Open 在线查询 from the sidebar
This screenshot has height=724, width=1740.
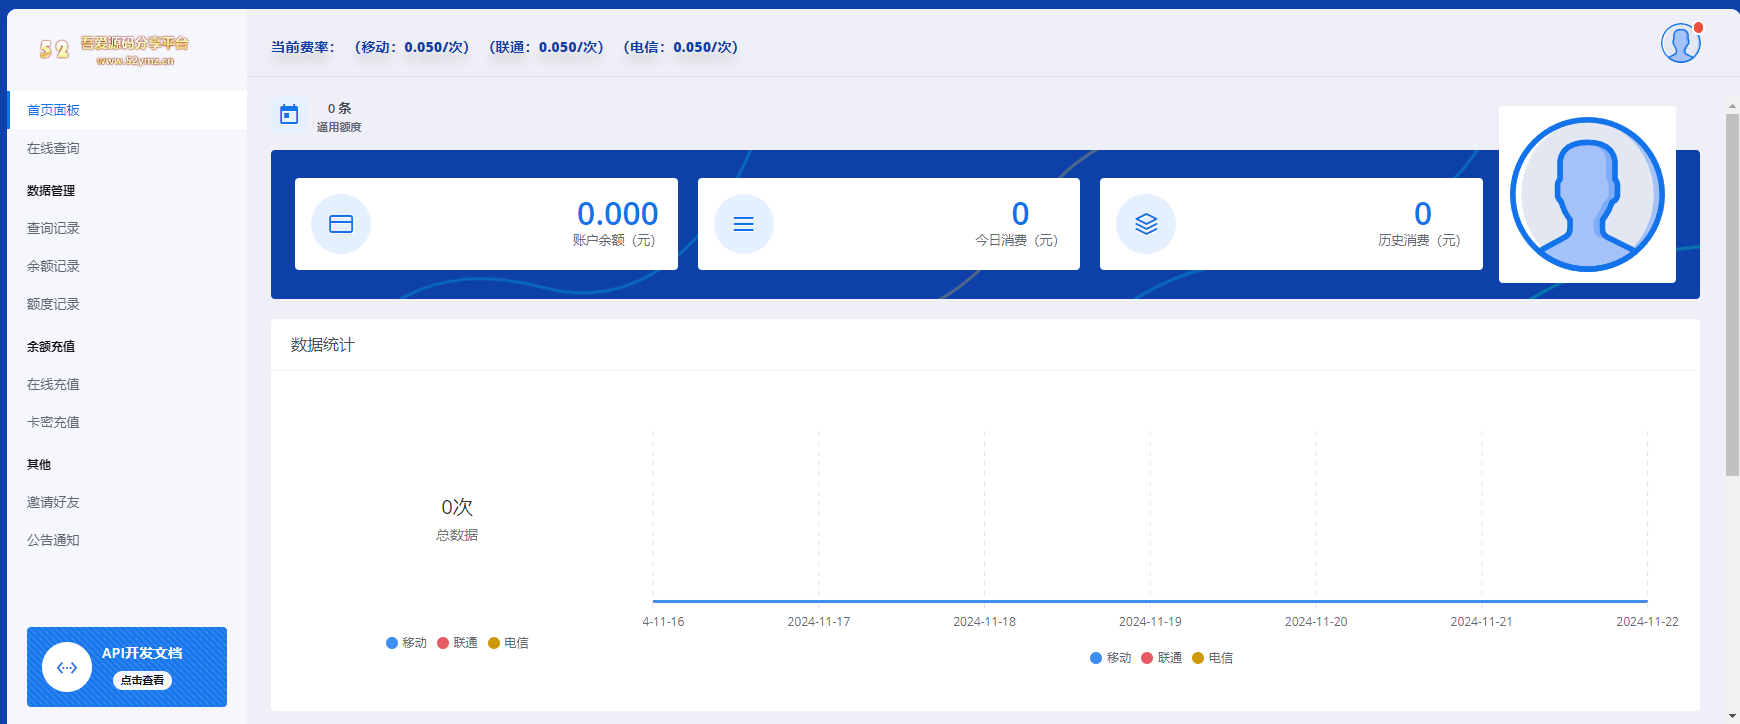127,148
